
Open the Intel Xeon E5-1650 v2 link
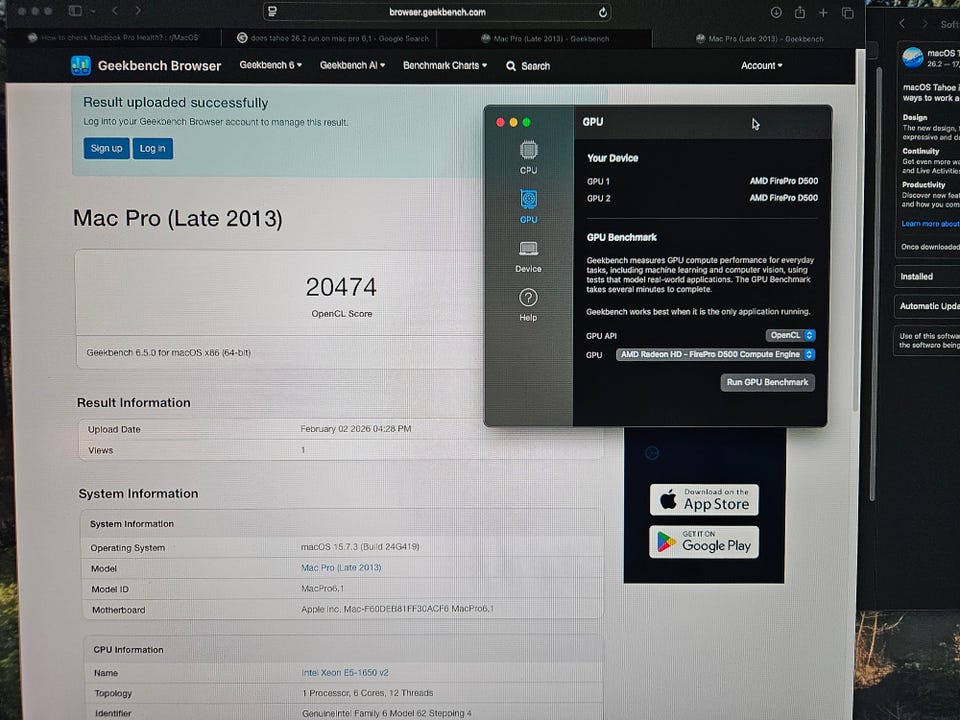coord(345,672)
